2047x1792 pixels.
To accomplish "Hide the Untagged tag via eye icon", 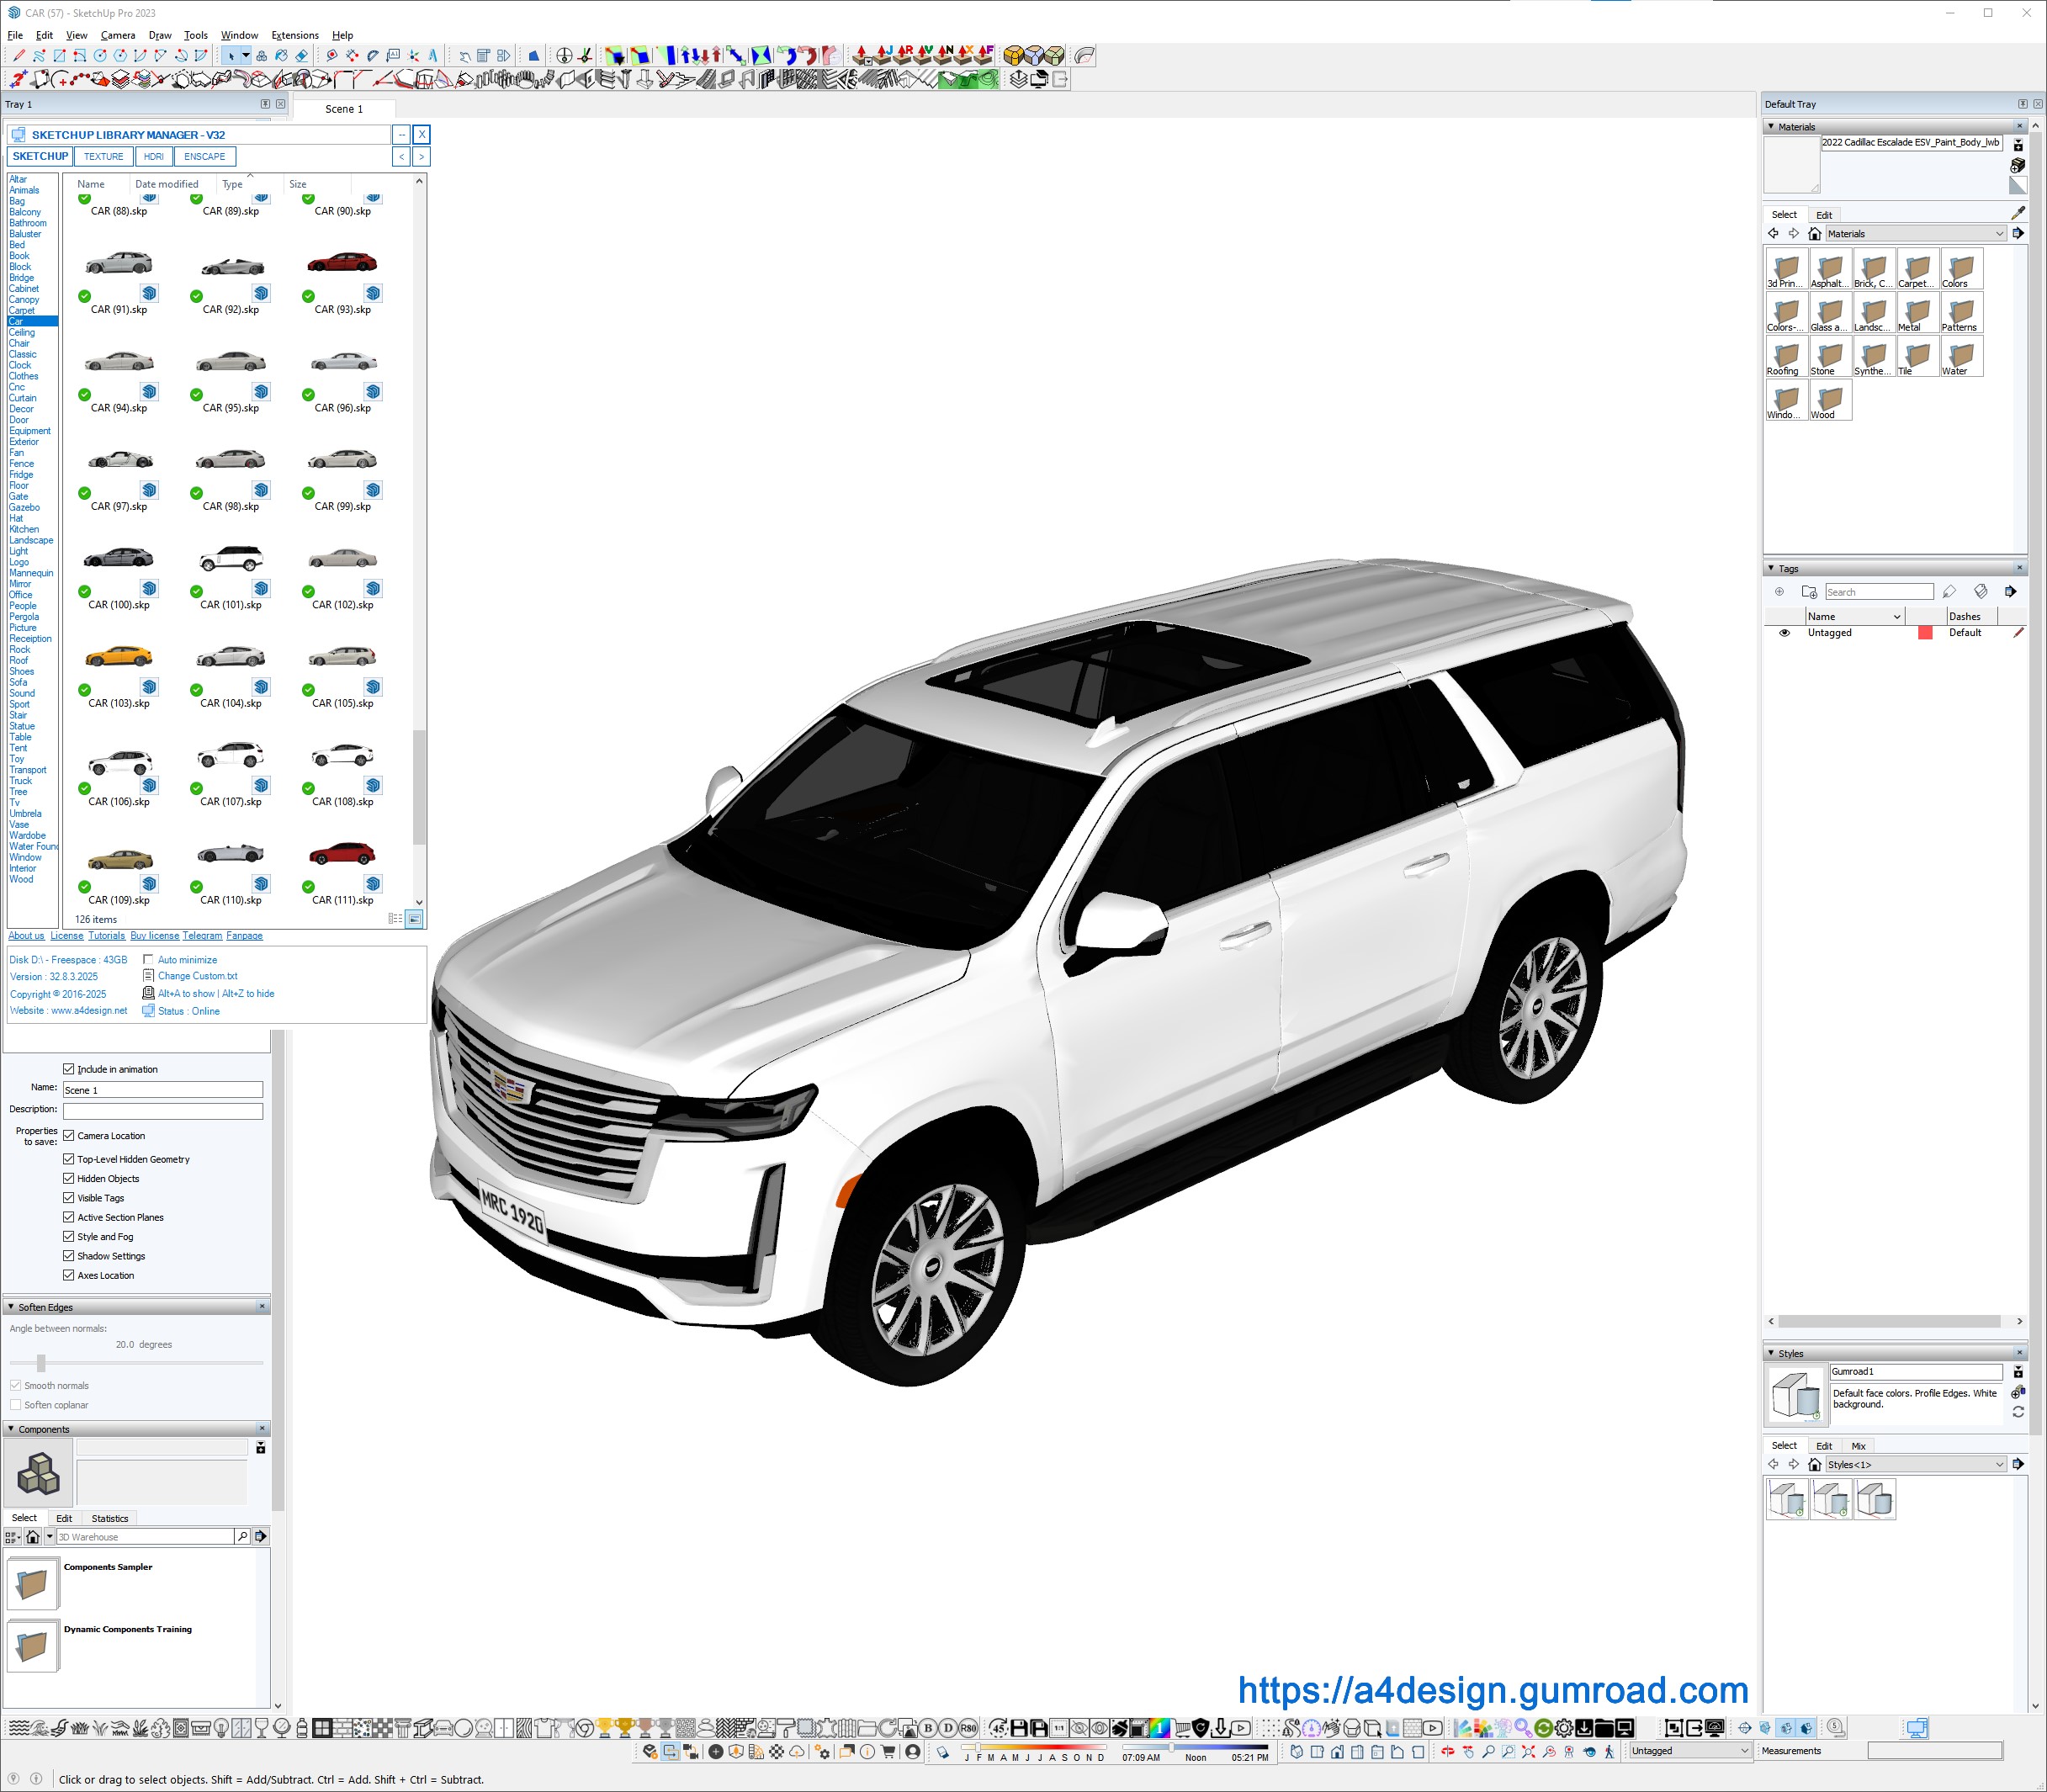I will coord(1784,633).
